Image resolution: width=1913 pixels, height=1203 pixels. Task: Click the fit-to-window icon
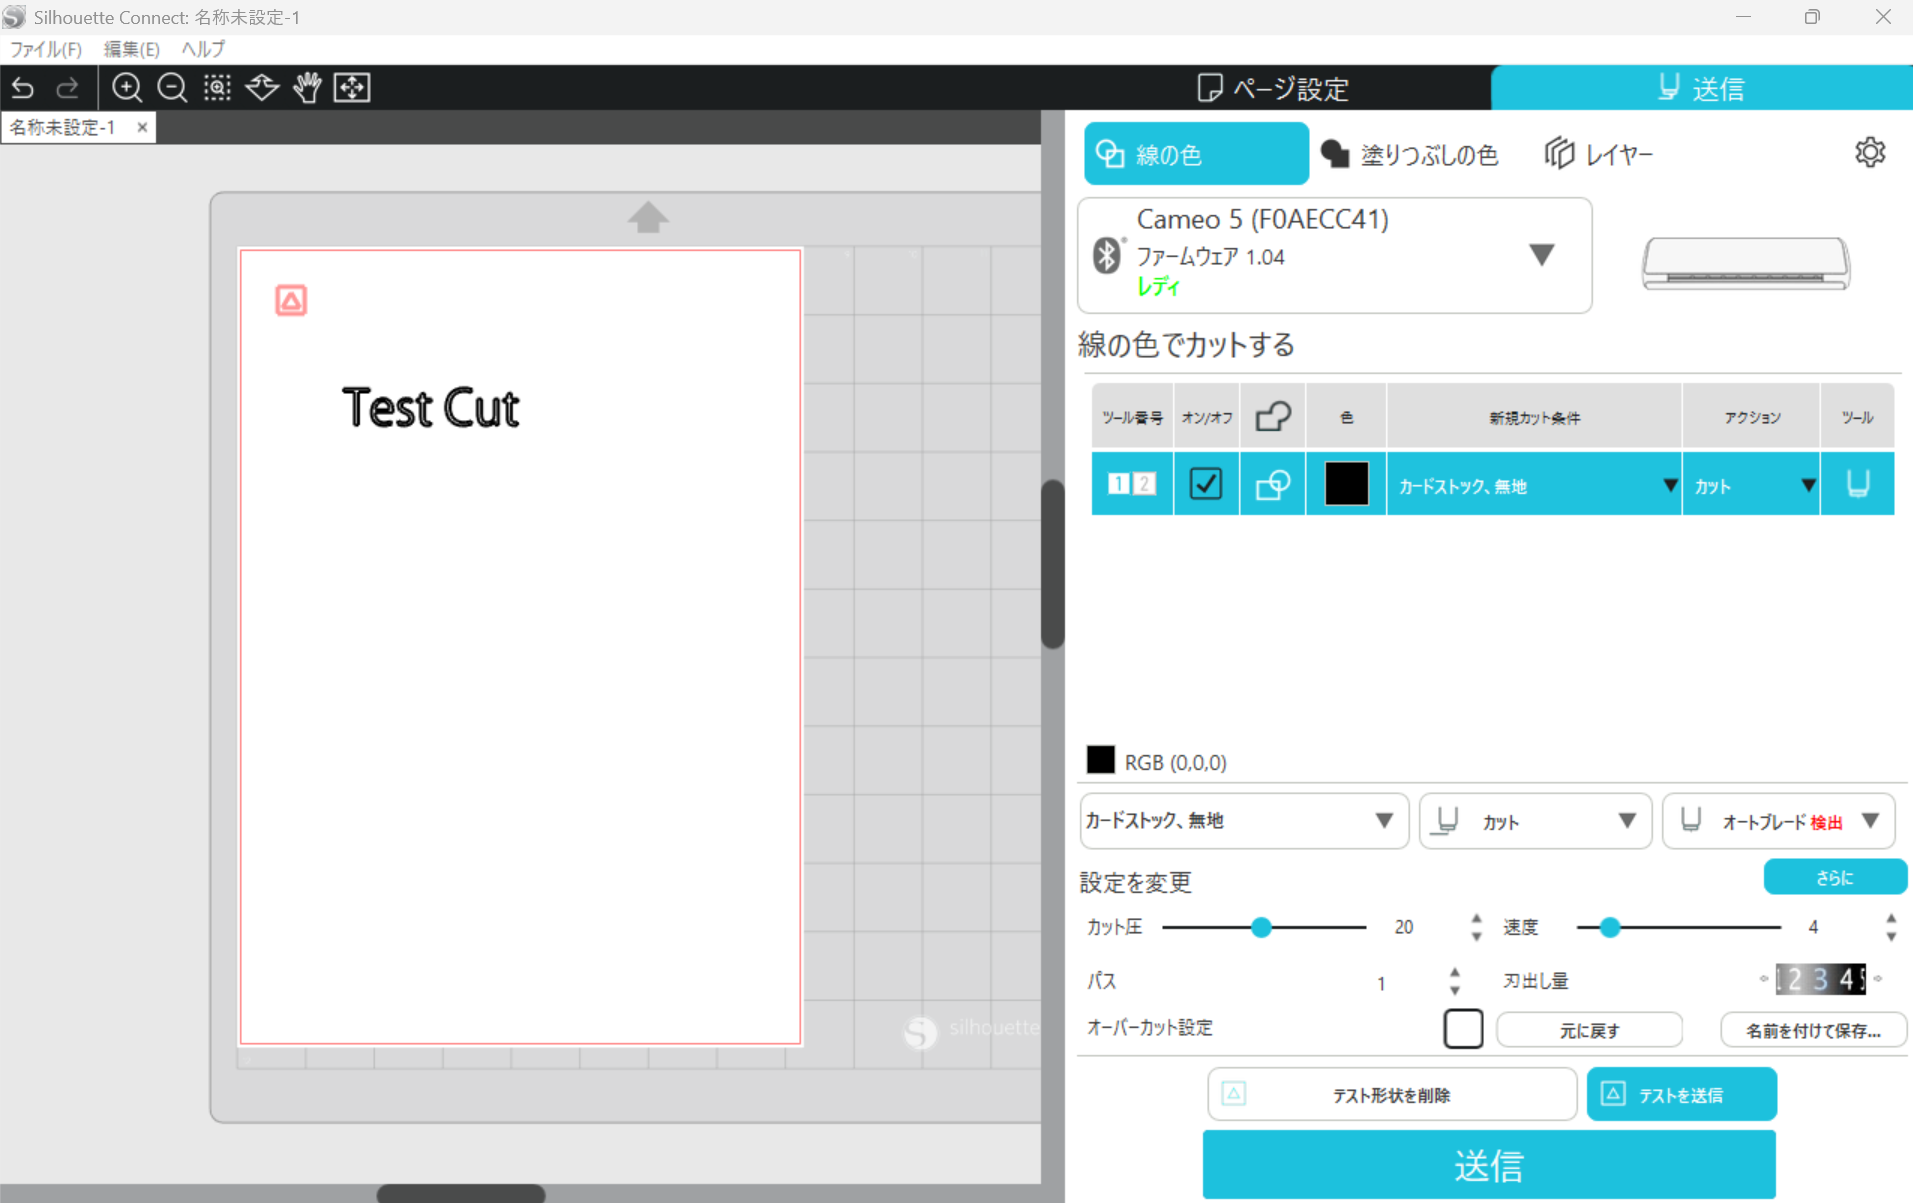click(352, 88)
